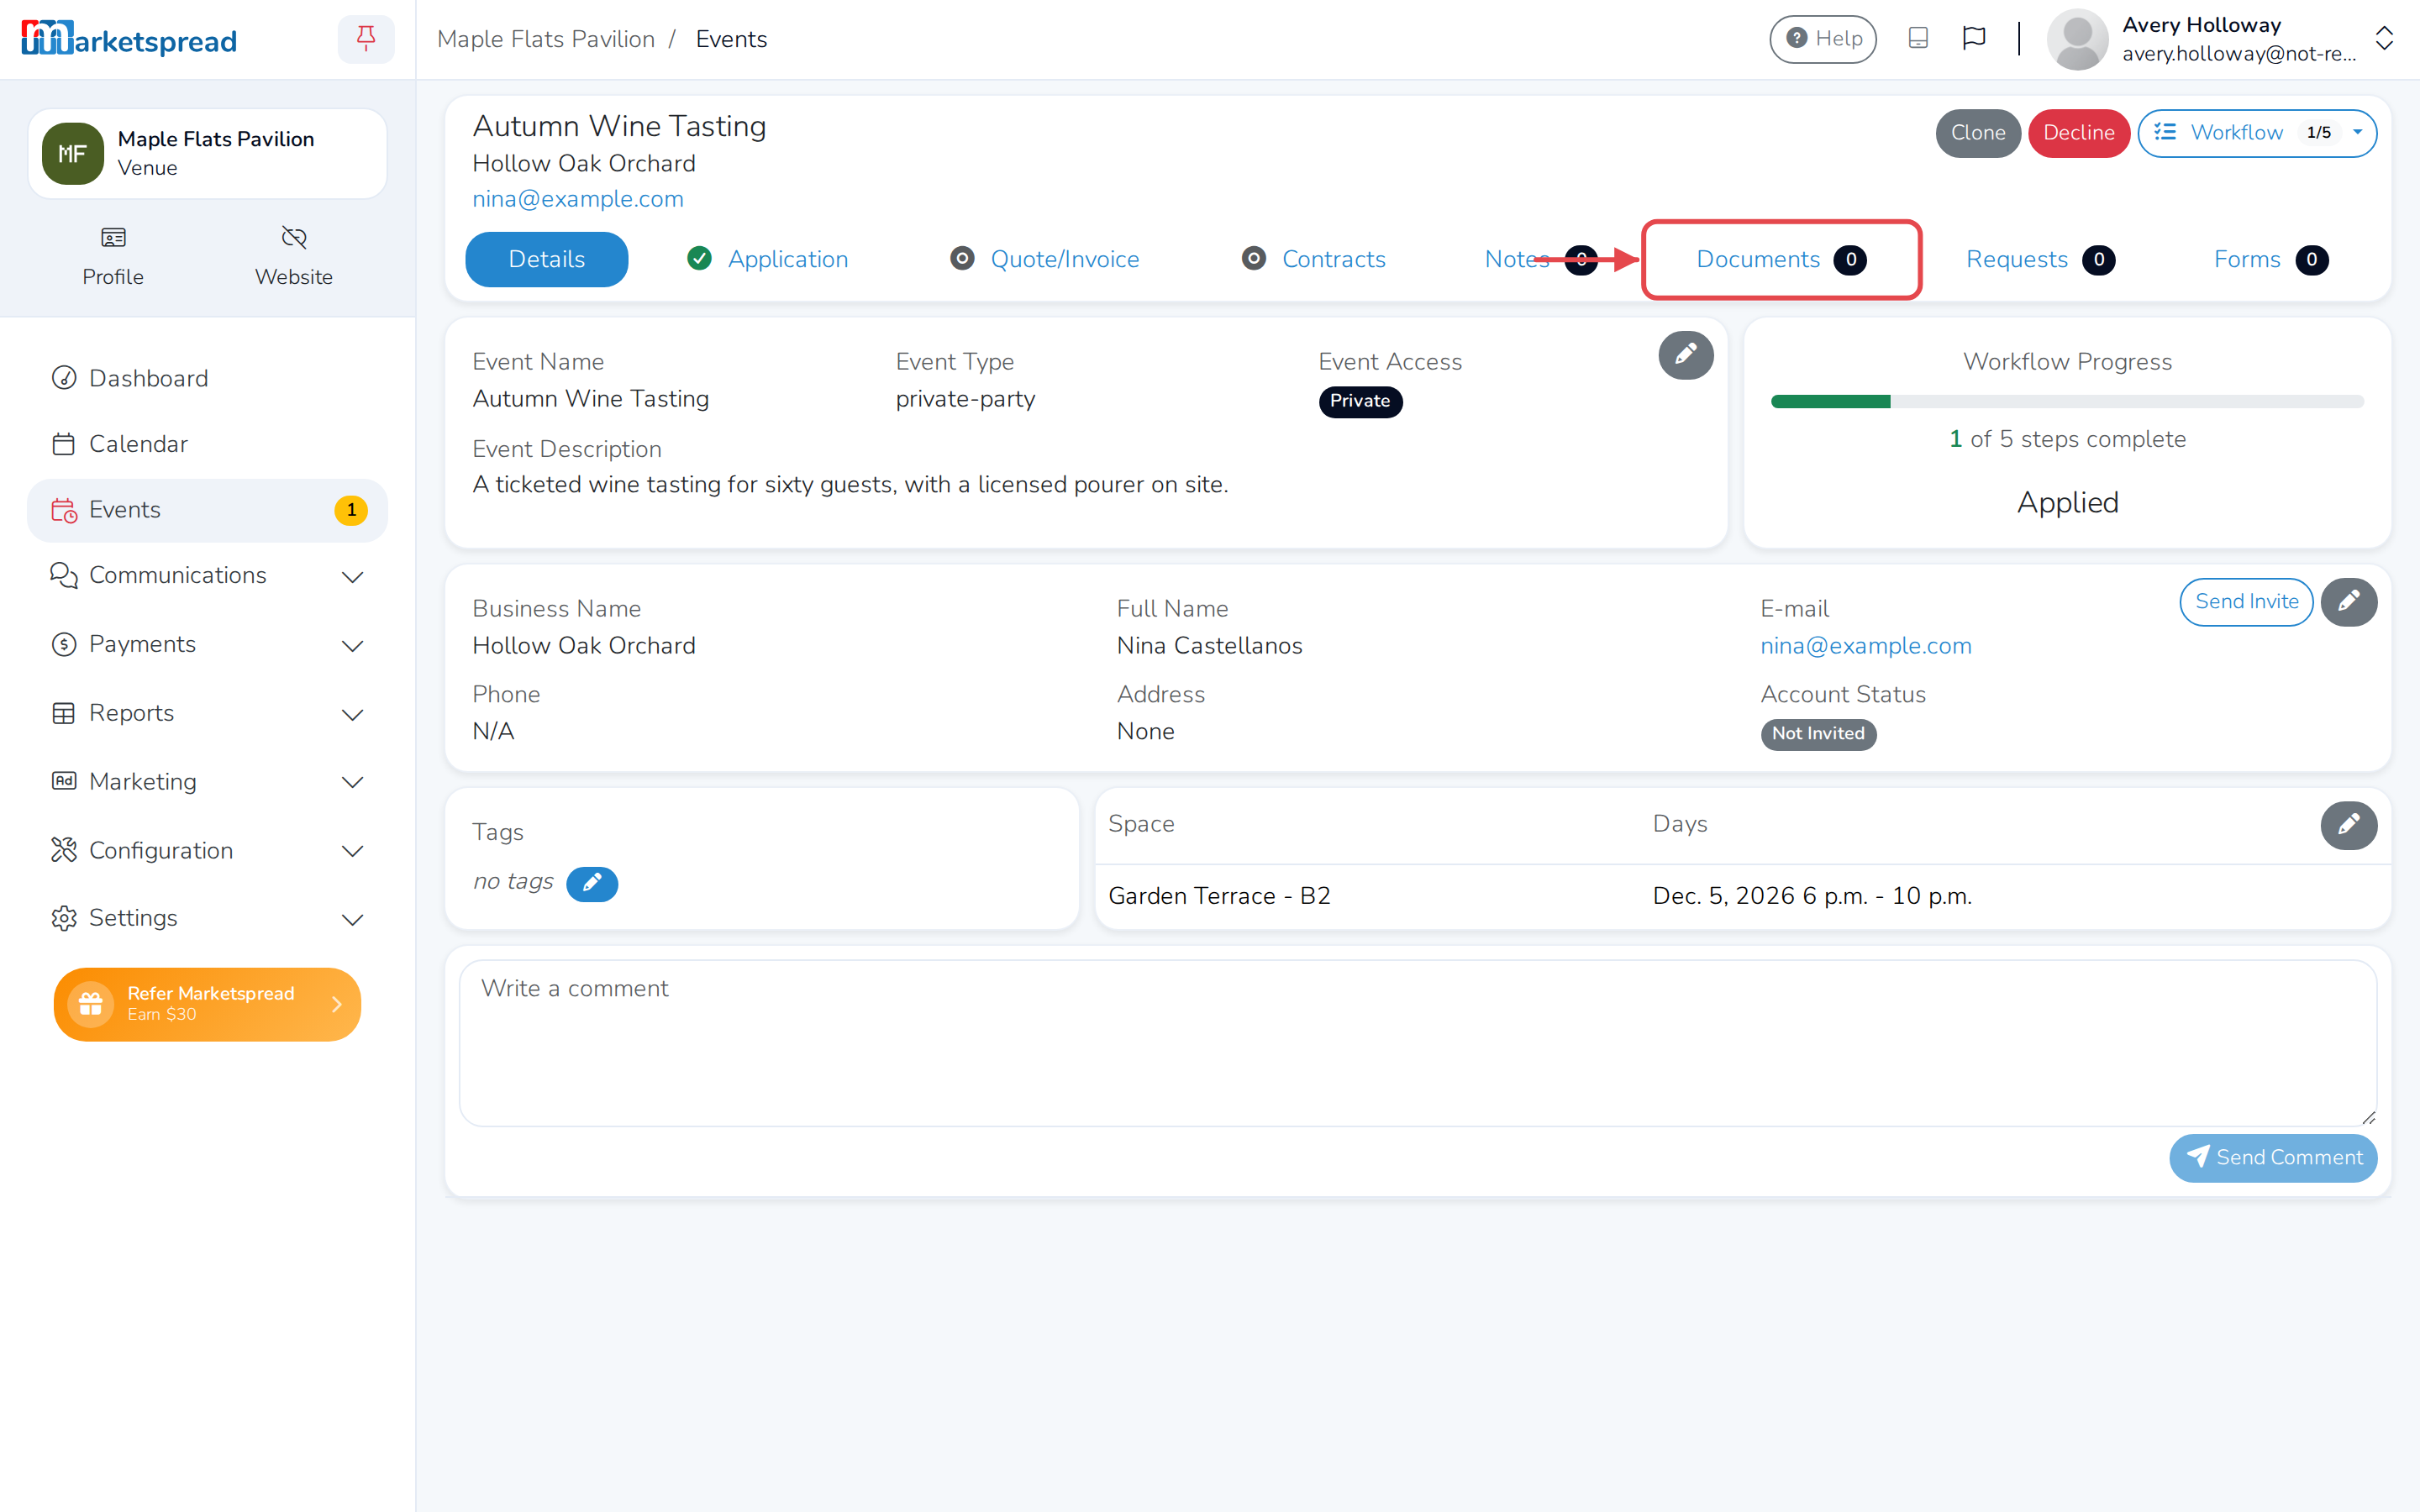Open the Help button
Image resolution: width=2420 pixels, height=1512 pixels.
click(x=1822, y=39)
